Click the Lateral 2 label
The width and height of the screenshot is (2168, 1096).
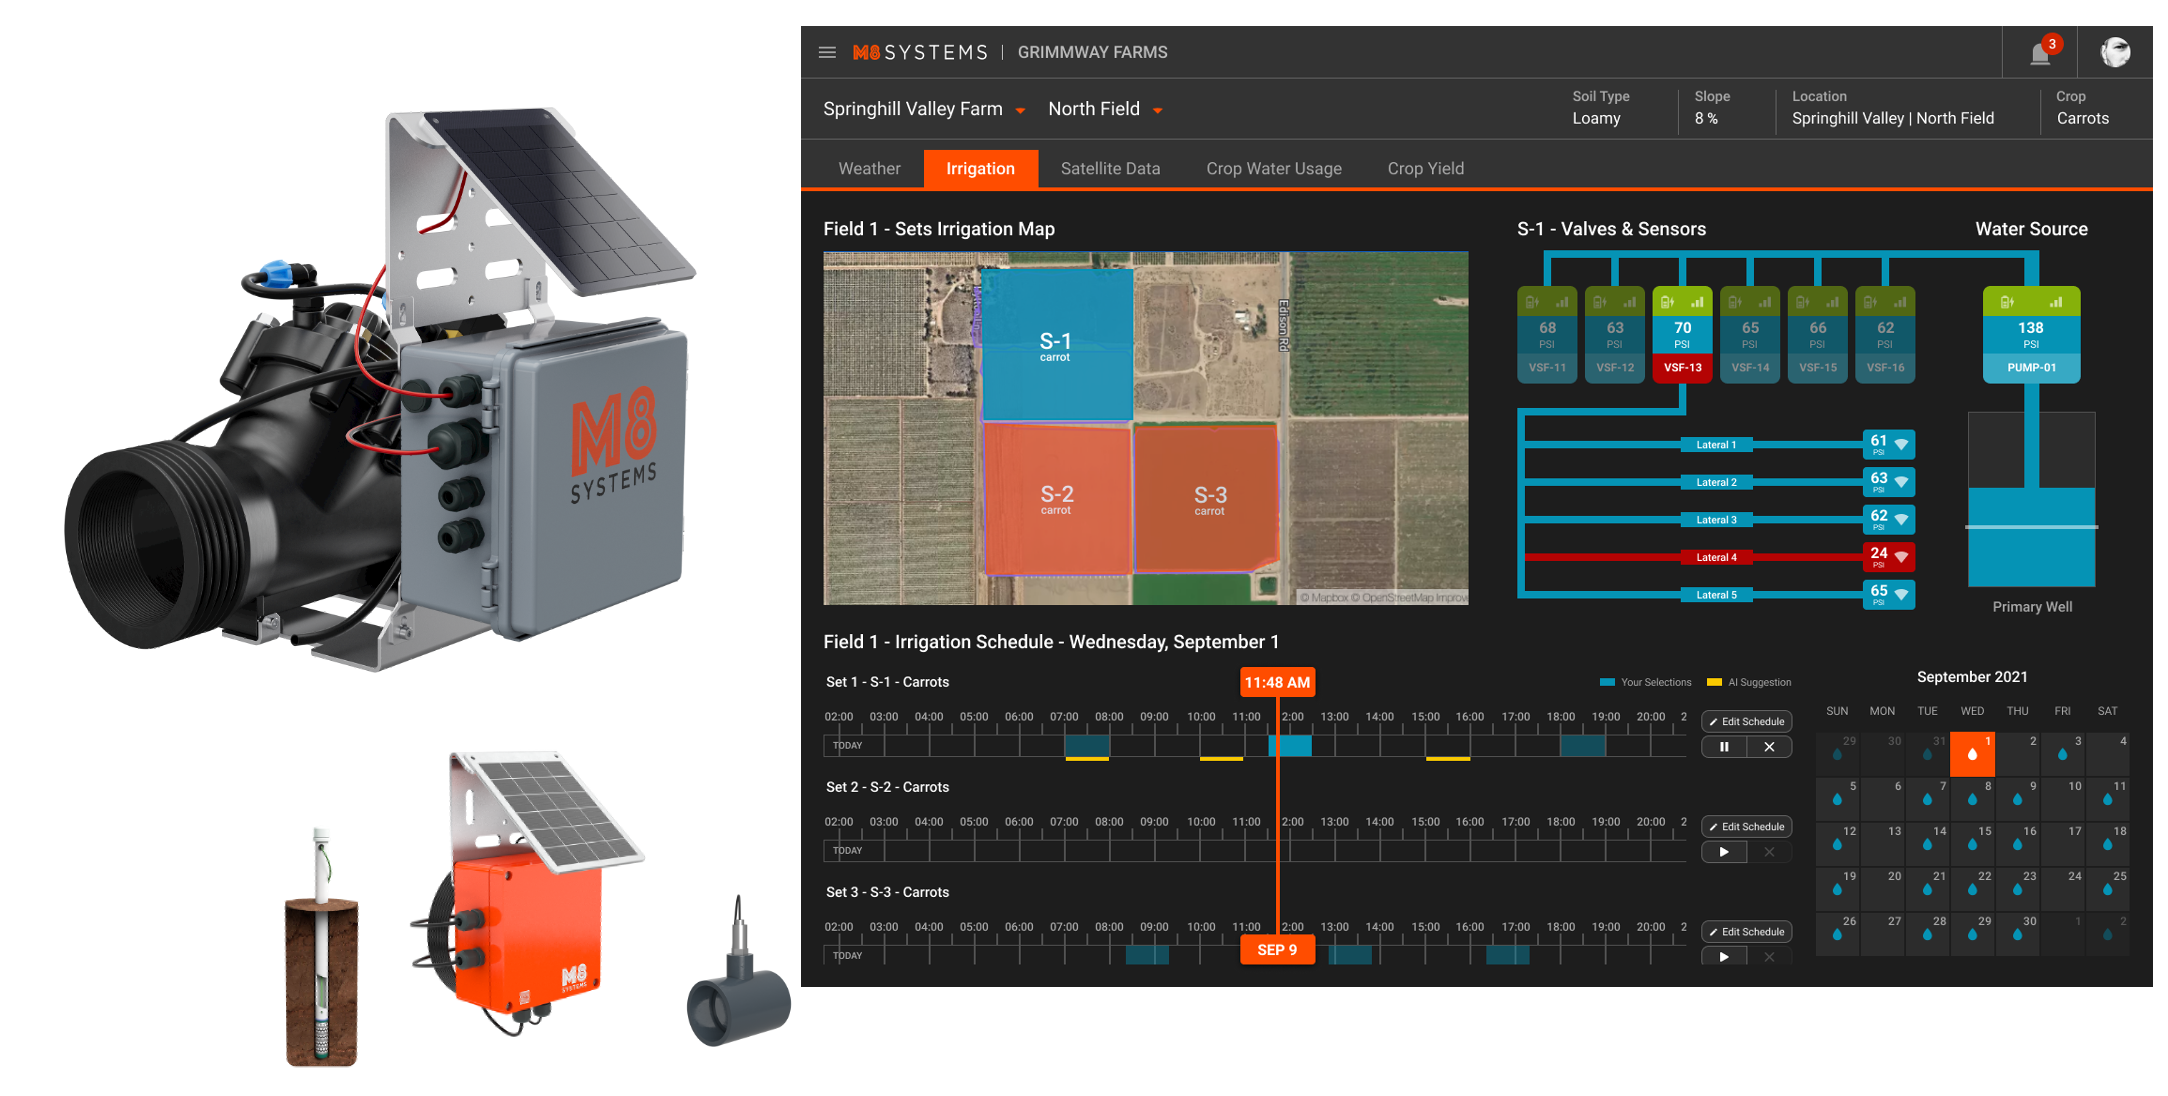1716,482
